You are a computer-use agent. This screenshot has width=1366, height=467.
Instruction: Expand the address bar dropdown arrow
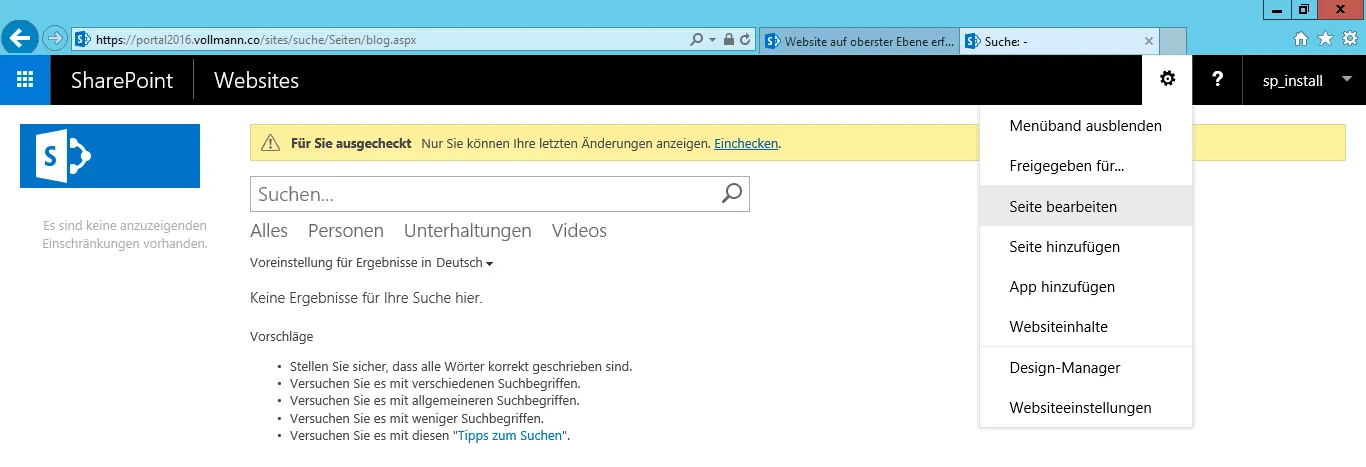click(x=712, y=40)
